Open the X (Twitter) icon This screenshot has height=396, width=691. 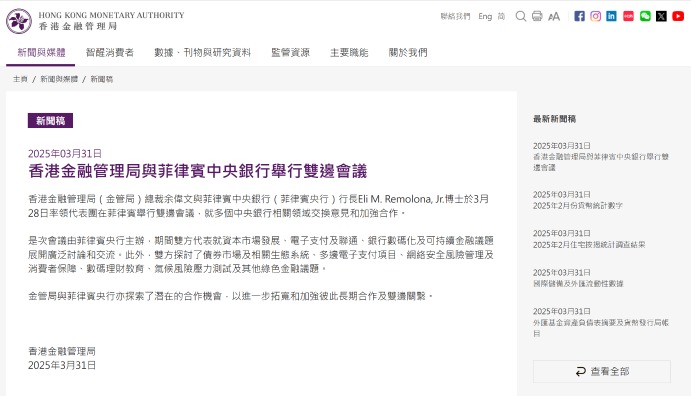[661, 16]
